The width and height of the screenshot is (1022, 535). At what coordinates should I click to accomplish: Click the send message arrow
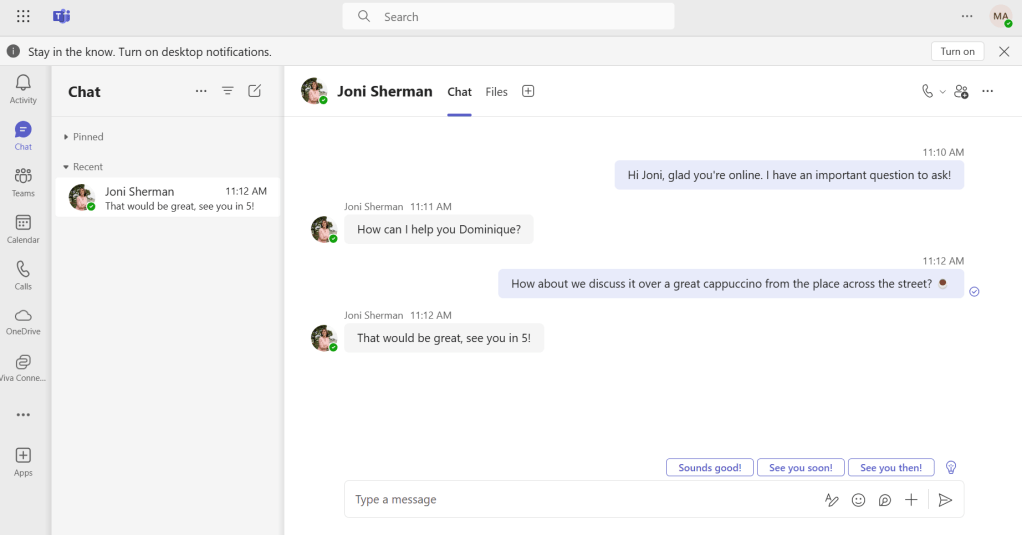pyautogui.click(x=945, y=500)
